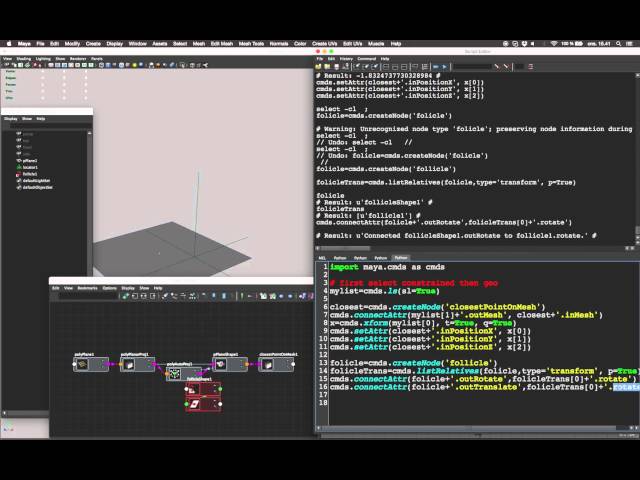This screenshot has height=480, width=640.
Task: Select the active rightmost Python tab
Action: coord(401,258)
